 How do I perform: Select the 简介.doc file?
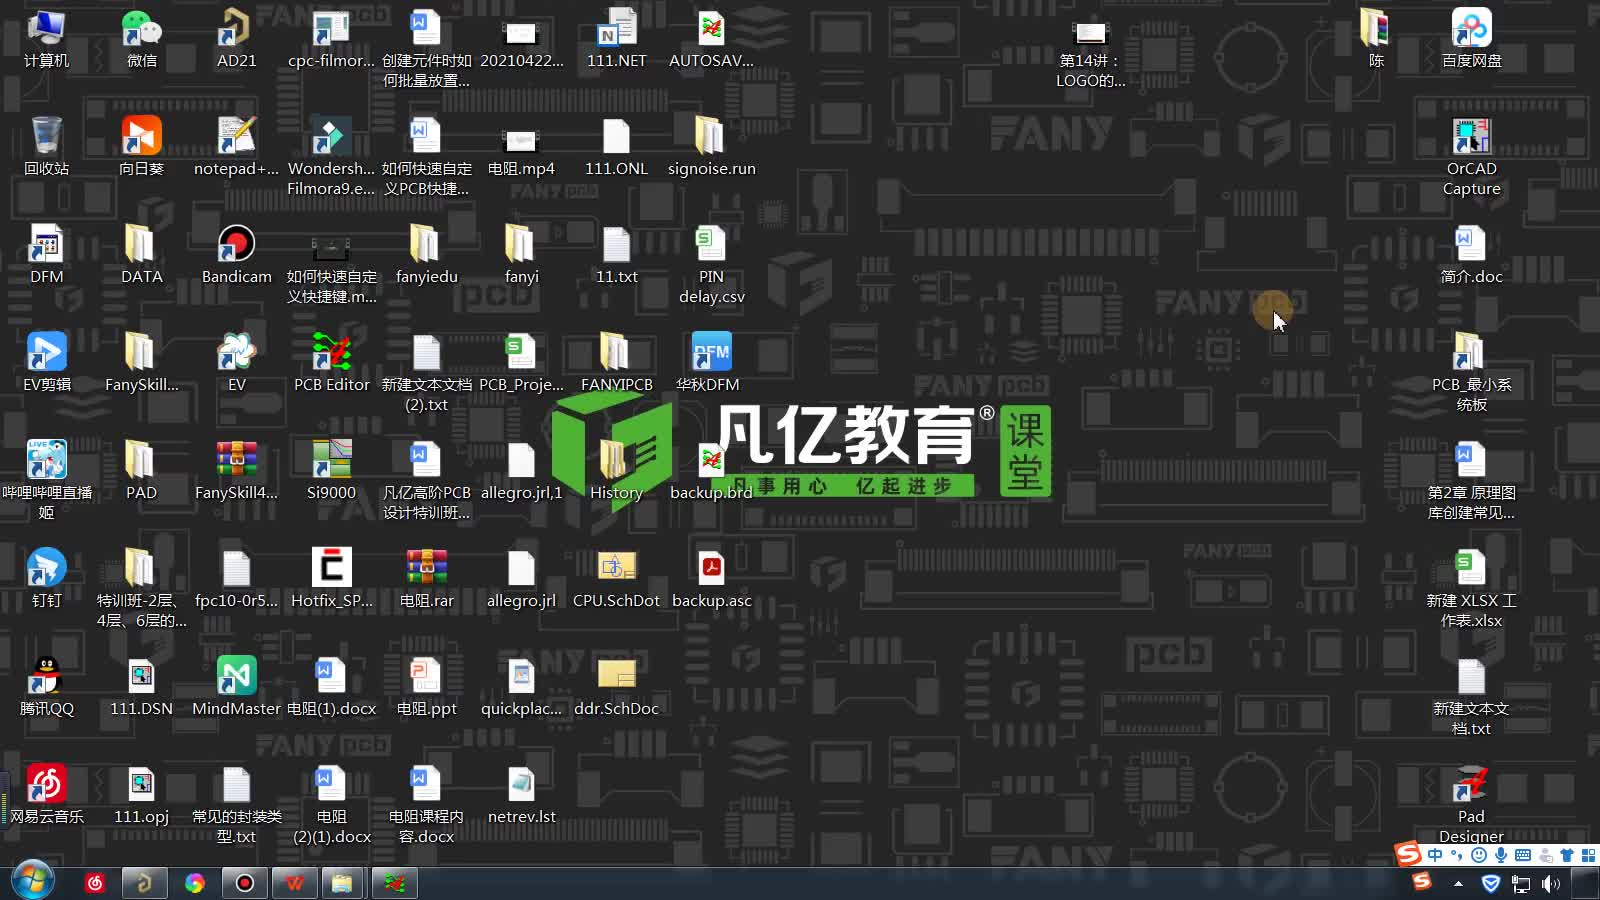point(1471,254)
